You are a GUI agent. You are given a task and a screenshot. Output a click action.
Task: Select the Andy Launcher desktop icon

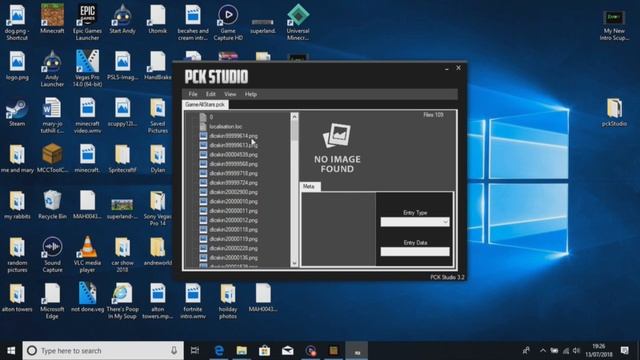(52, 68)
